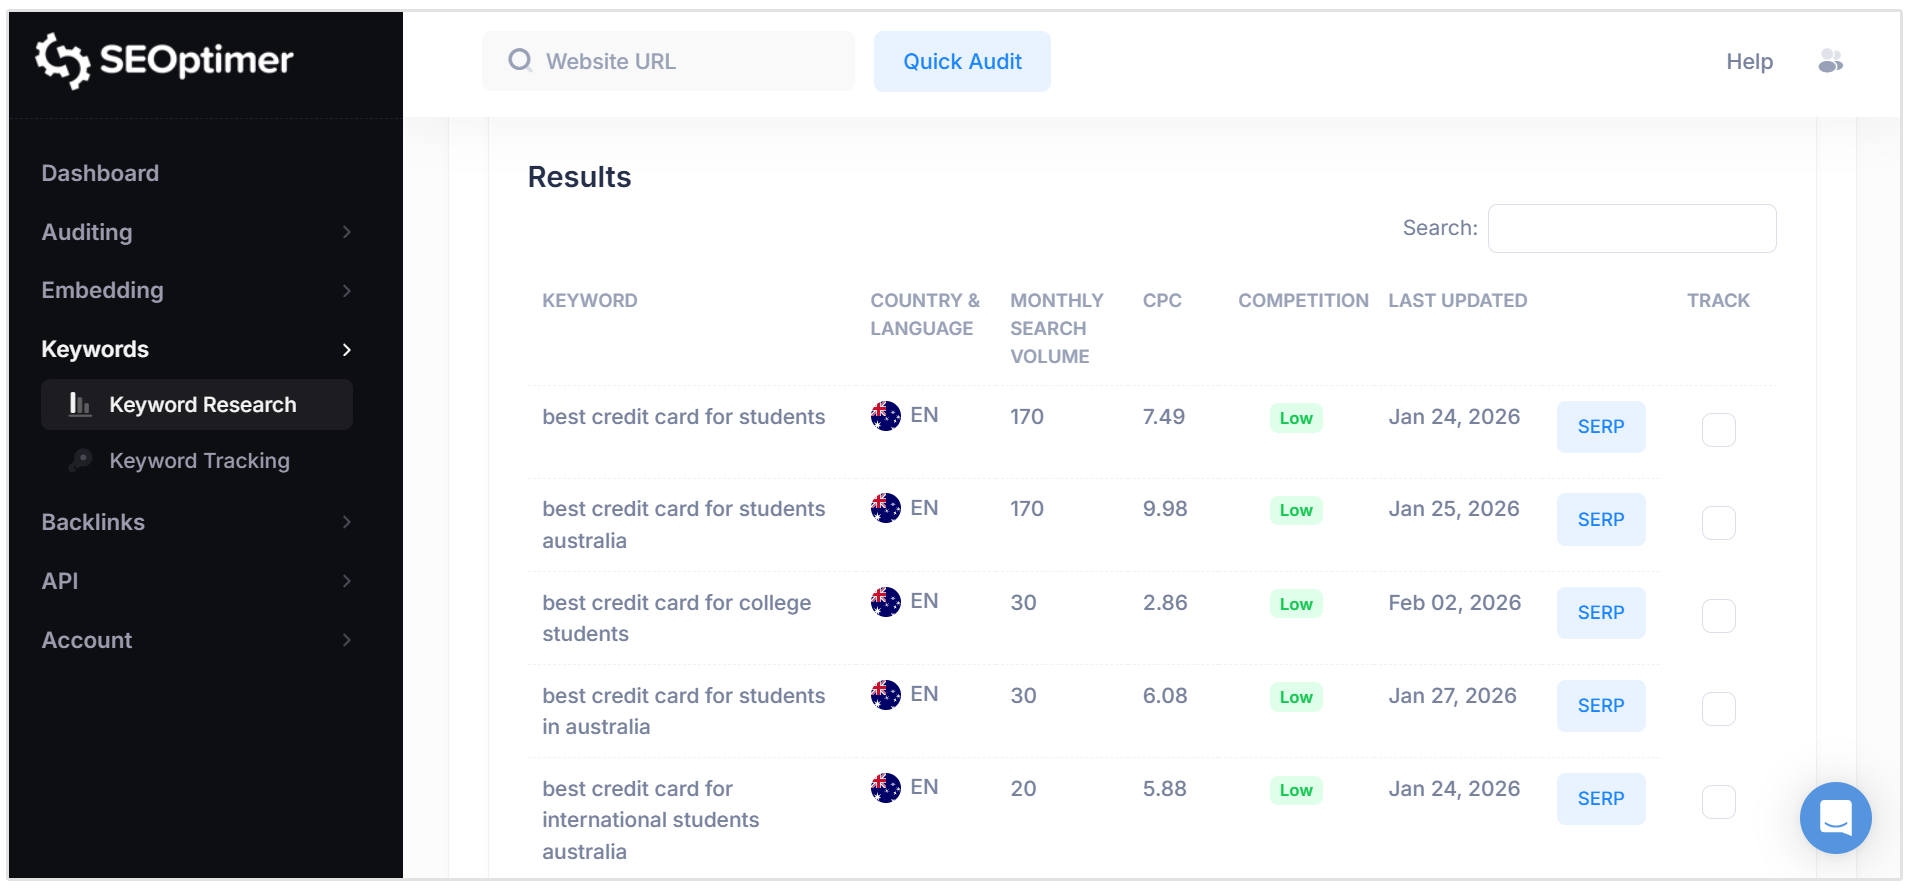Open the chat support bubble
This screenshot has width=1910, height=890.
1834,818
